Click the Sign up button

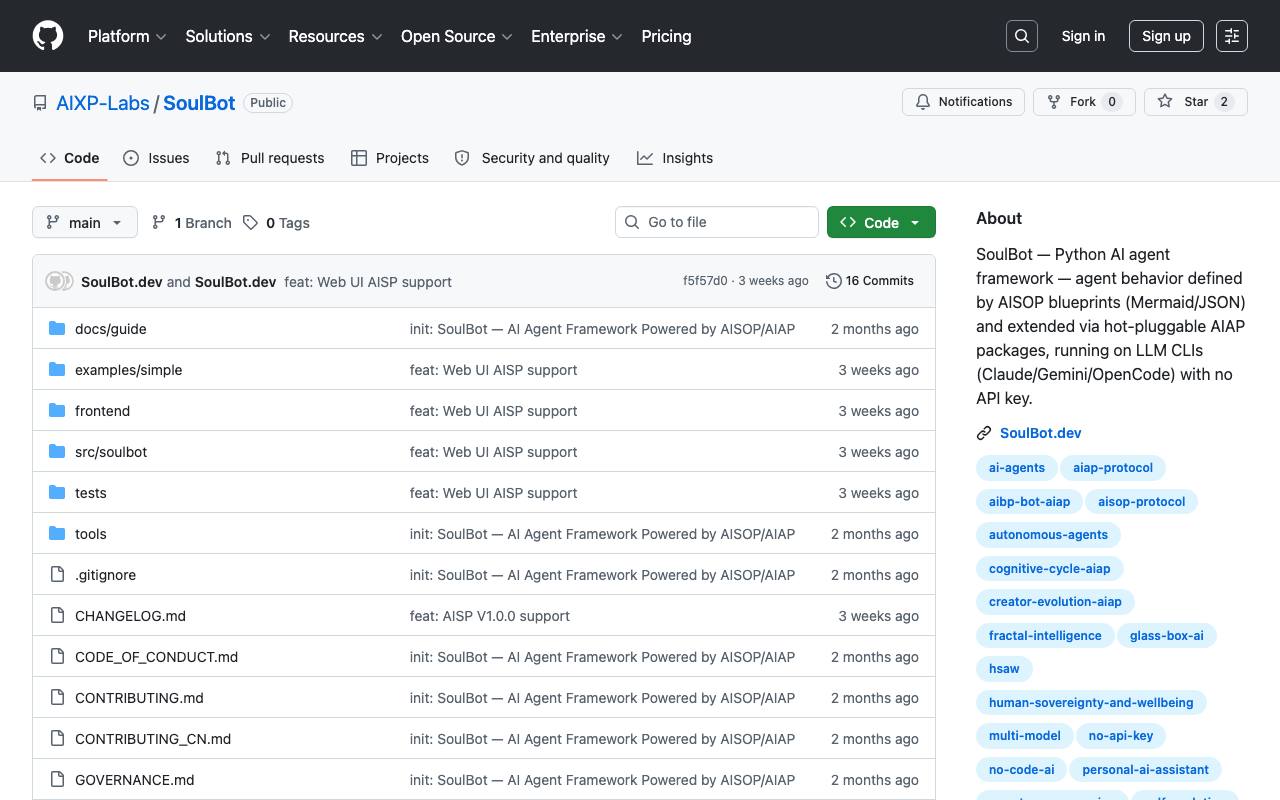tap(1166, 36)
